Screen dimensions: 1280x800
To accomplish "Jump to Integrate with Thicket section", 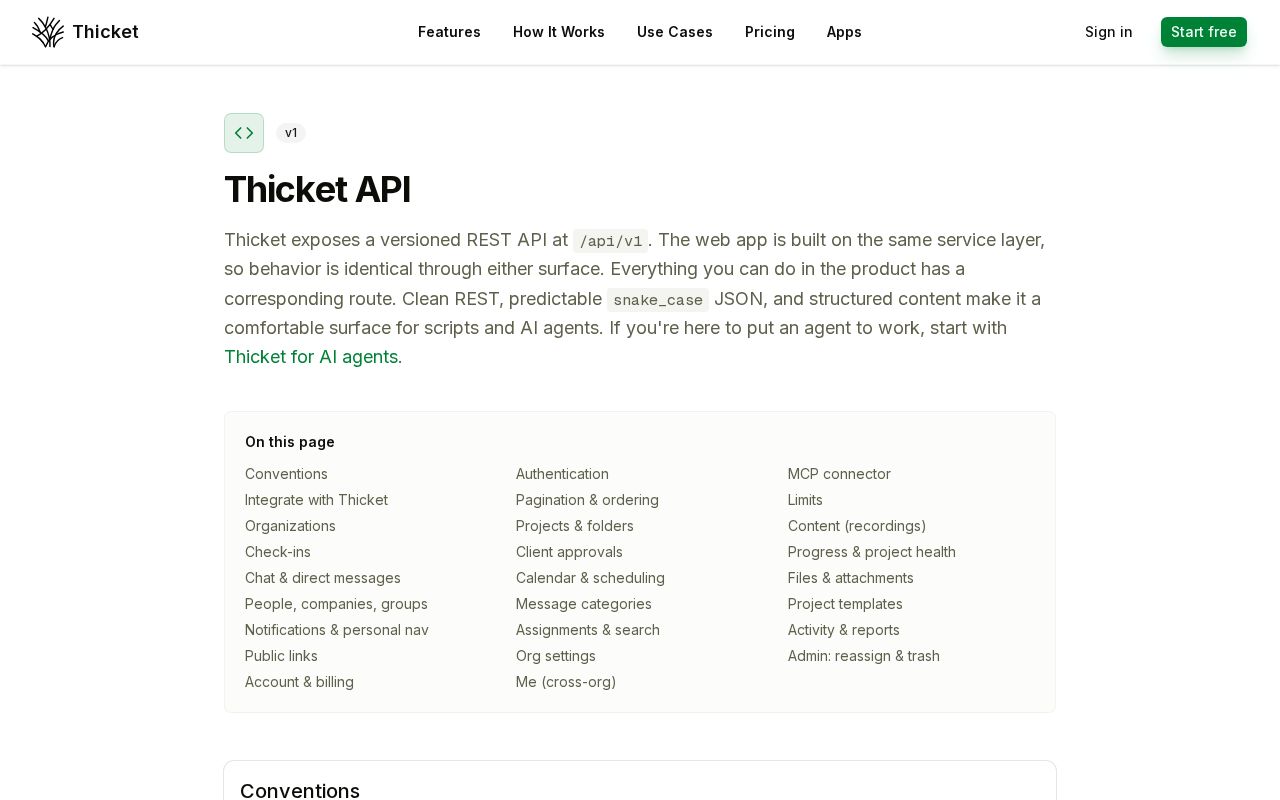I will click(x=316, y=500).
